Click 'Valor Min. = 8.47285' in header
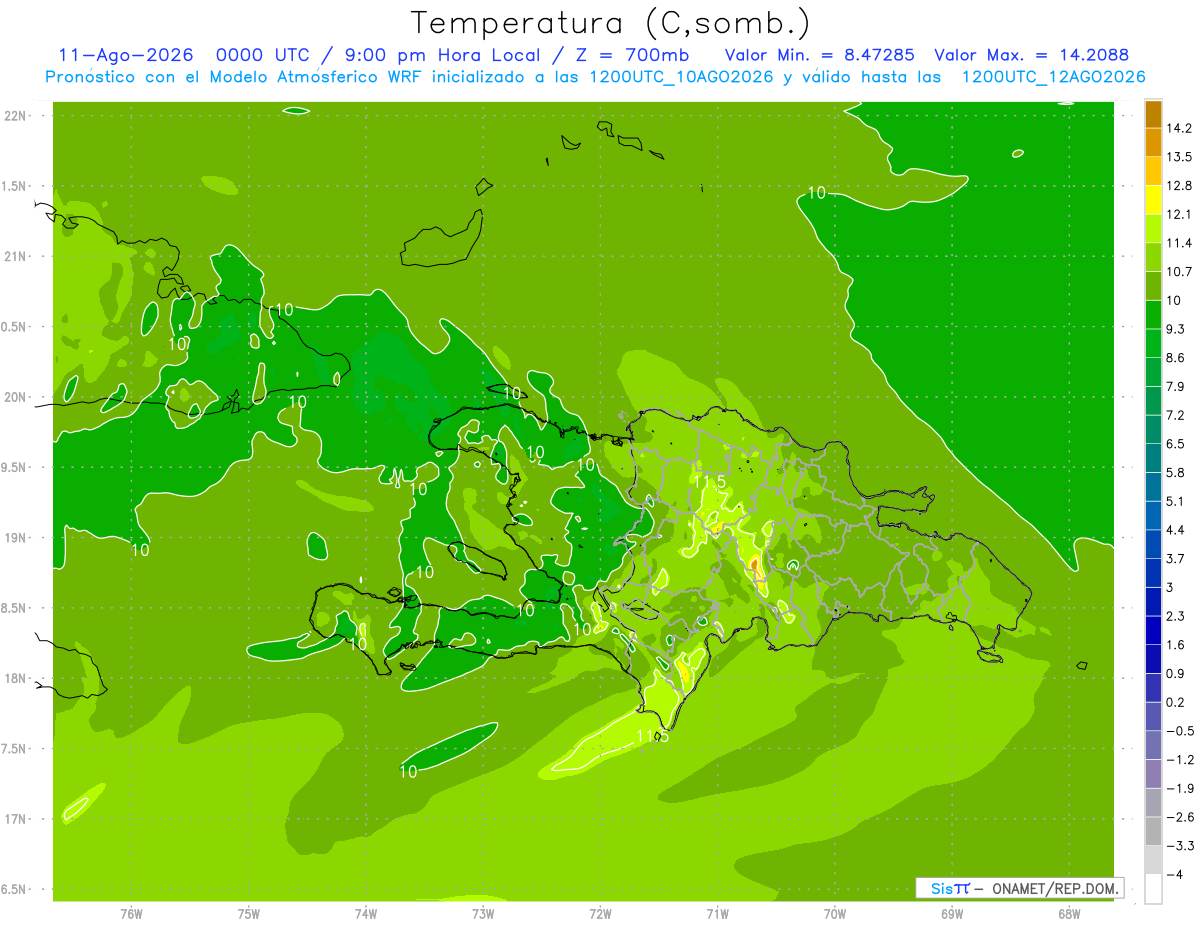 pyautogui.click(x=819, y=56)
